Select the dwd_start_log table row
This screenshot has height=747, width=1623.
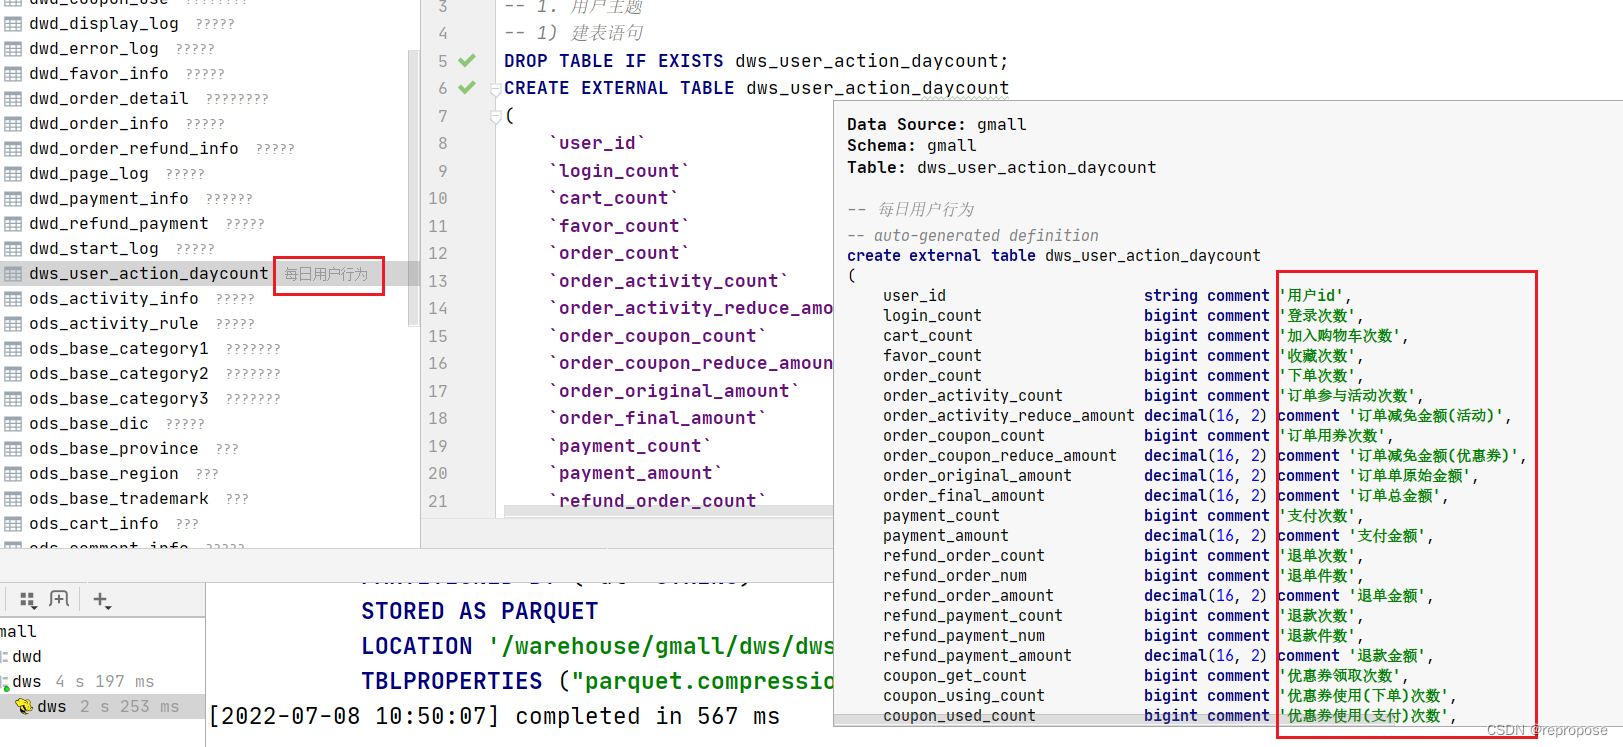(205, 248)
